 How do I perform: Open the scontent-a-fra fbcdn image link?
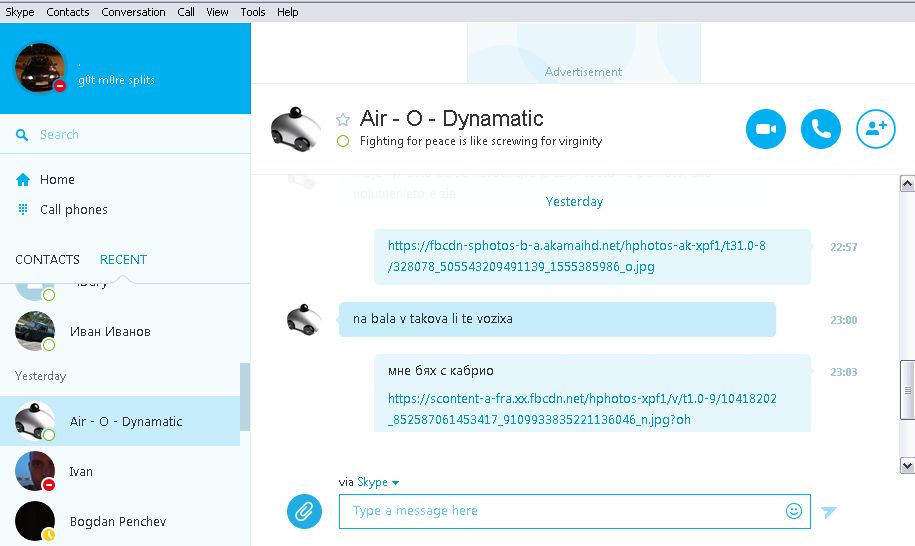[582, 409]
